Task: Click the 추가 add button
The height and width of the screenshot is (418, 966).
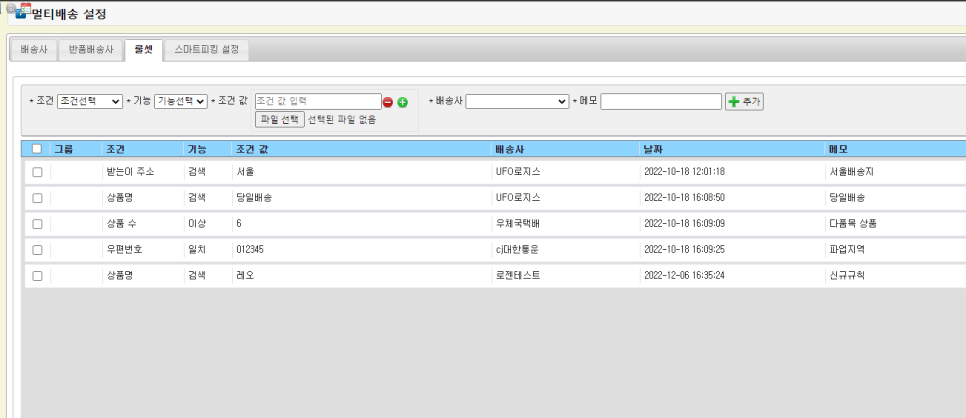Action: (x=745, y=102)
